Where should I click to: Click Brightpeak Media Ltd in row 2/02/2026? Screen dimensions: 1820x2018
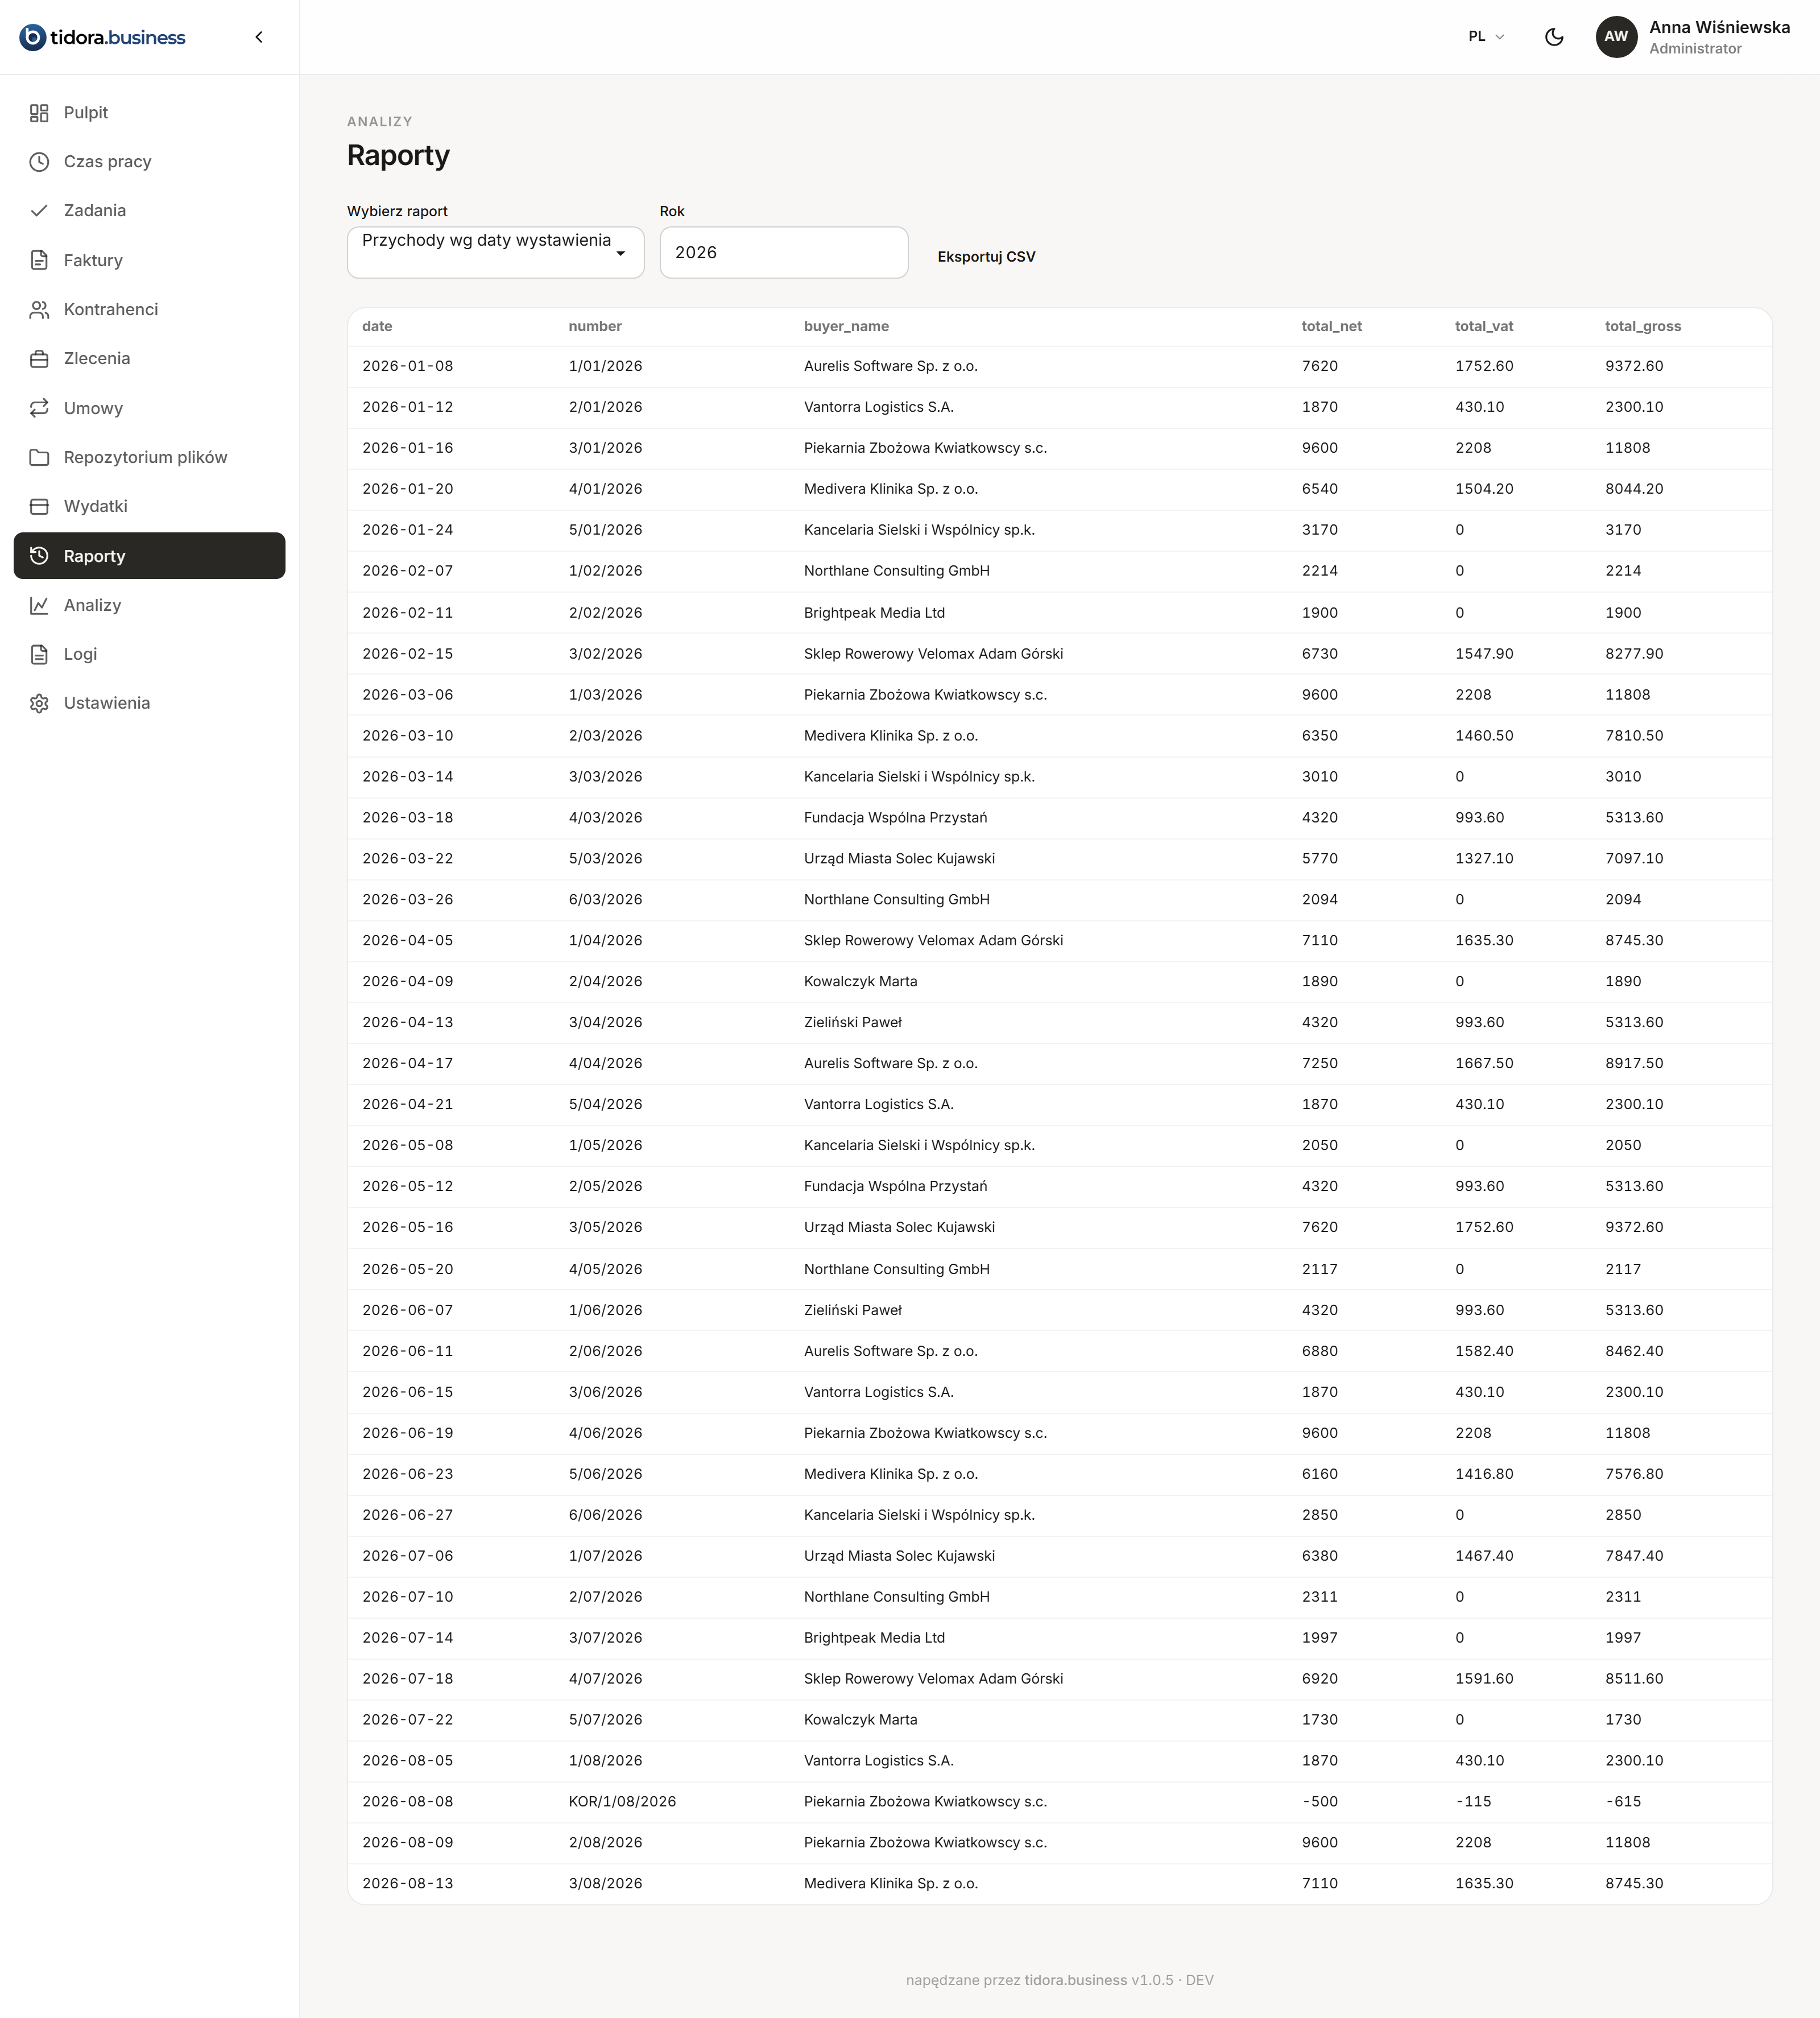pyautogui.click(x=874, y=613)
